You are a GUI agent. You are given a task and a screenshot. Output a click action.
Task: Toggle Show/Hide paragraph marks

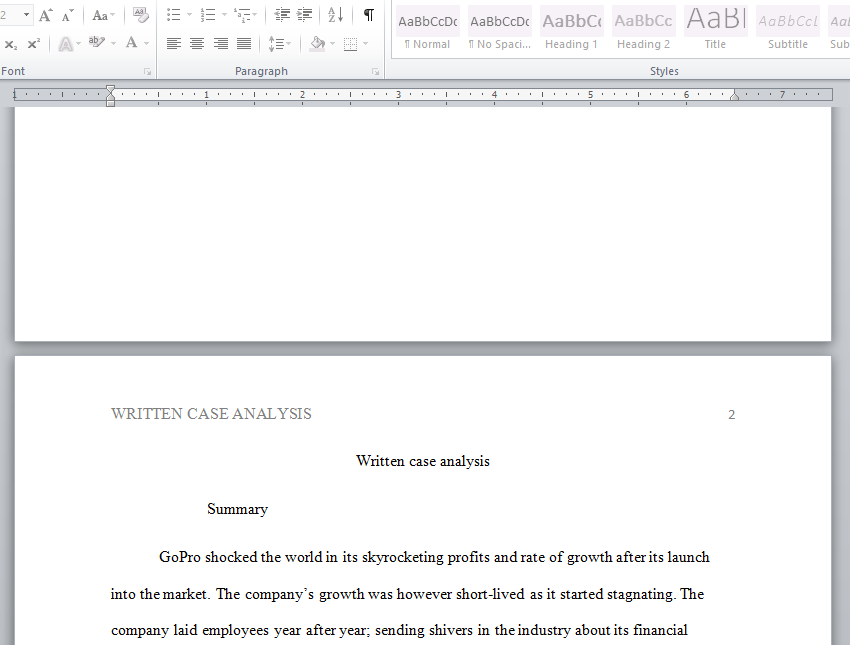click(x=369, y=15)
